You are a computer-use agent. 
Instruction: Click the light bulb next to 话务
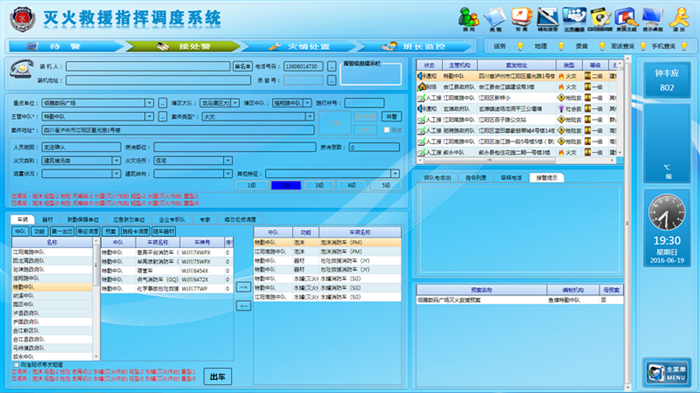pos(520,46)
